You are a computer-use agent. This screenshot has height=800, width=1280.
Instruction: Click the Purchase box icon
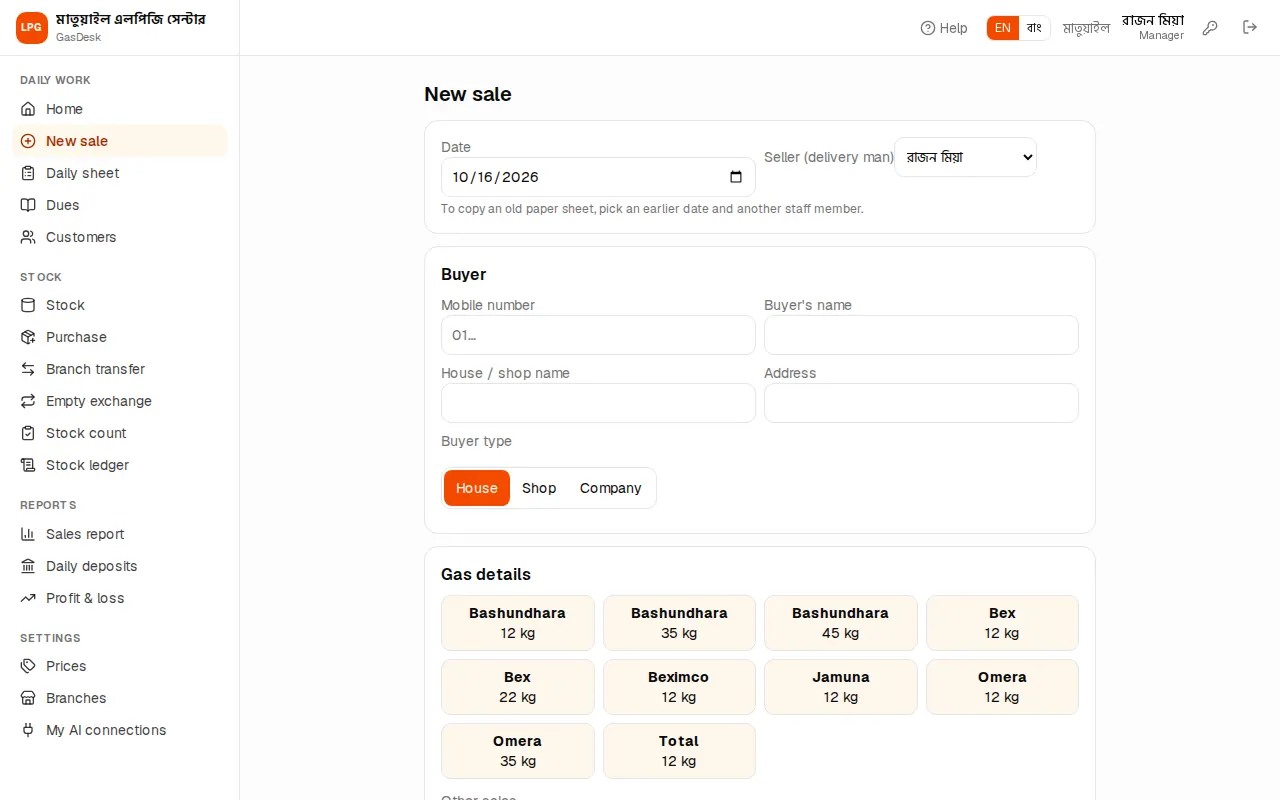click(x=28, y=337)
